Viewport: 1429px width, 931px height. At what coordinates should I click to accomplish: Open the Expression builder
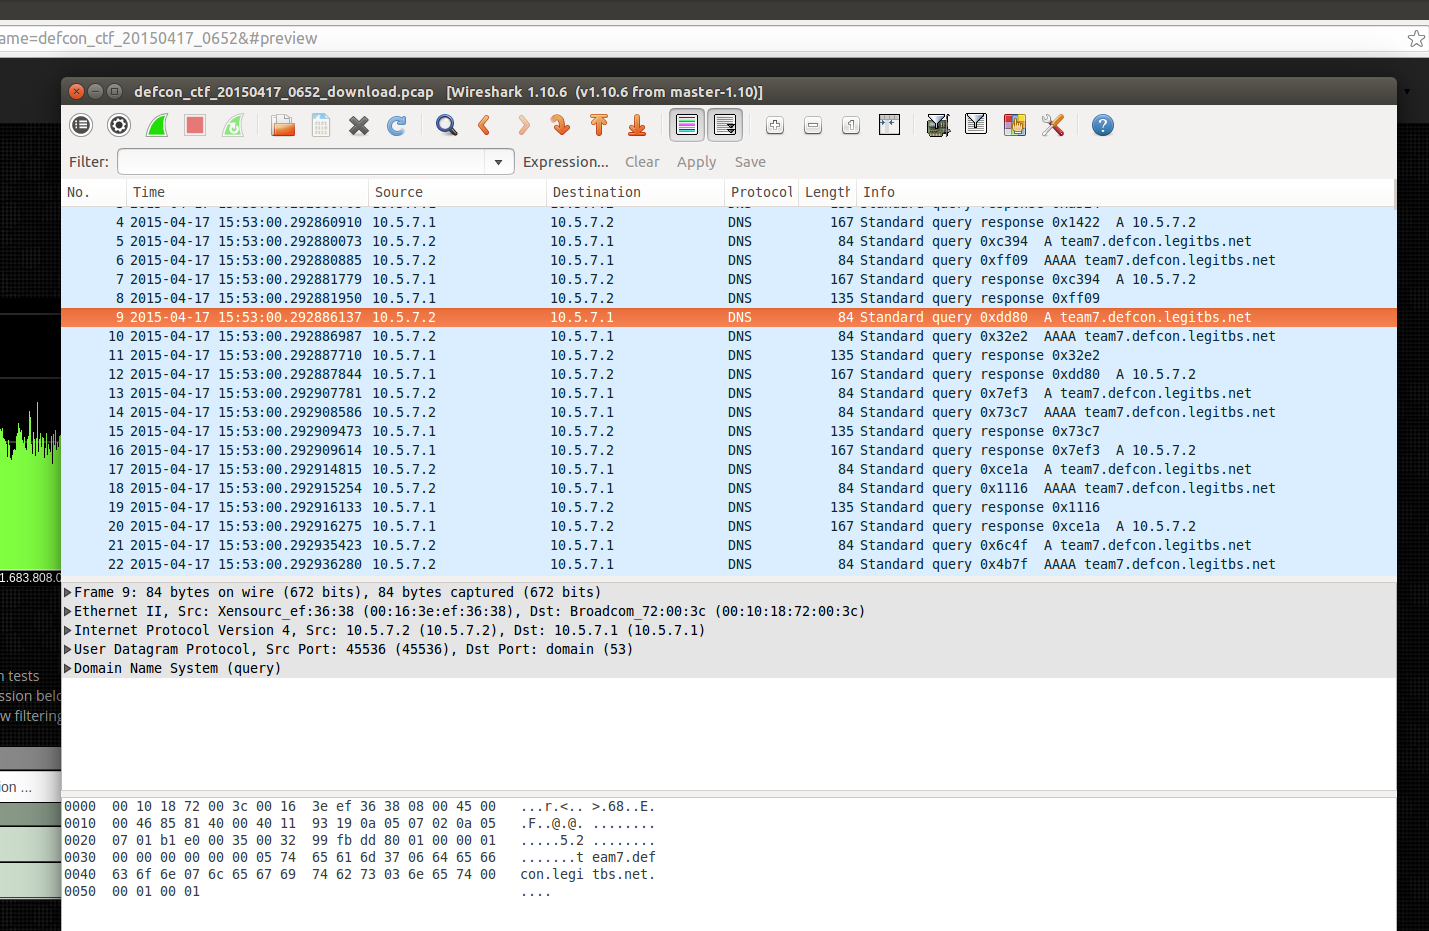pos(566,161)
